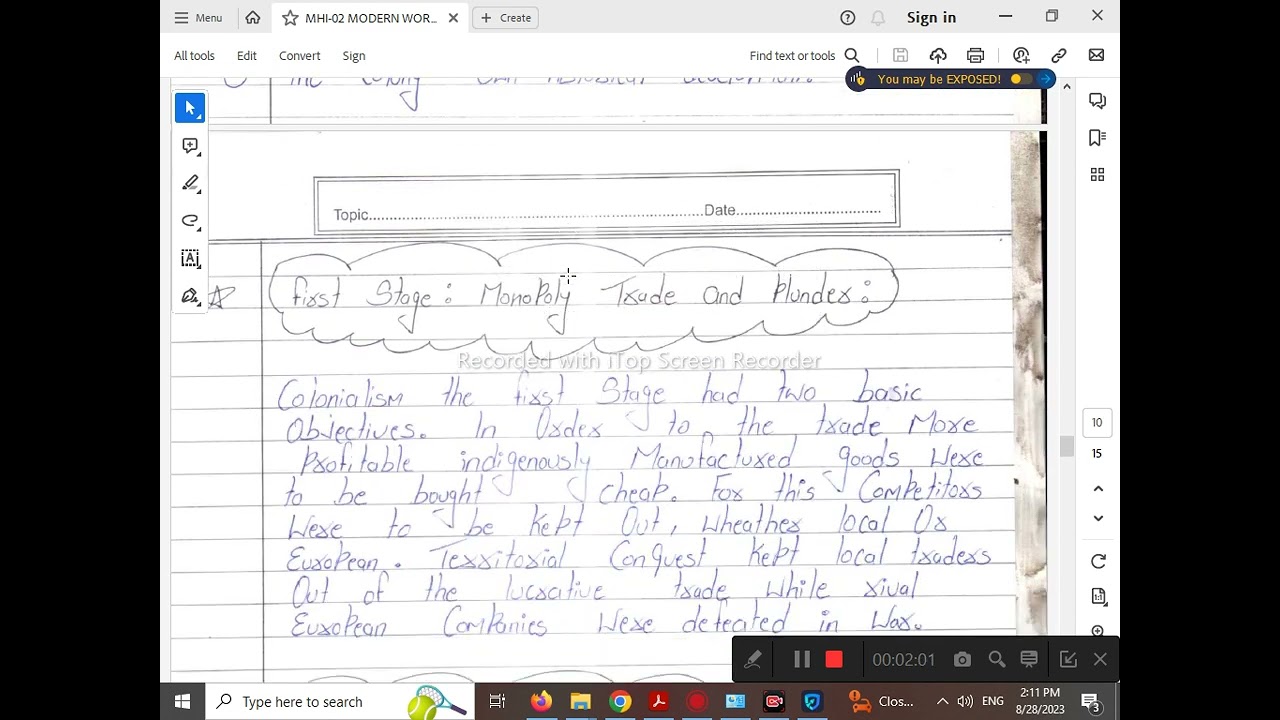Open Google Chrome from the taskbar
The height and width of the screenshot is (720, 1280).
click(x=620, y=702)
